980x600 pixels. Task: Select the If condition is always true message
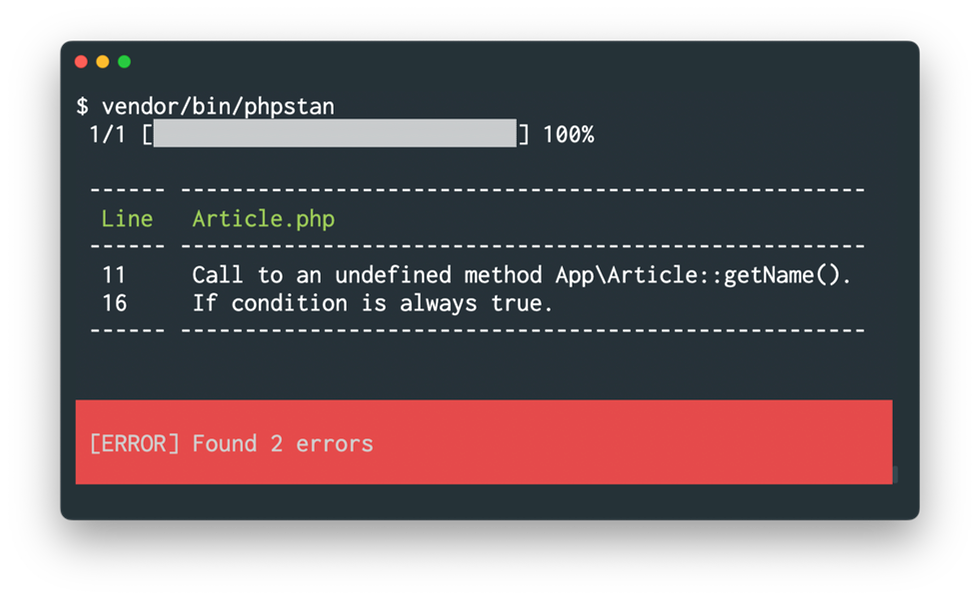[x=372, y=303]
